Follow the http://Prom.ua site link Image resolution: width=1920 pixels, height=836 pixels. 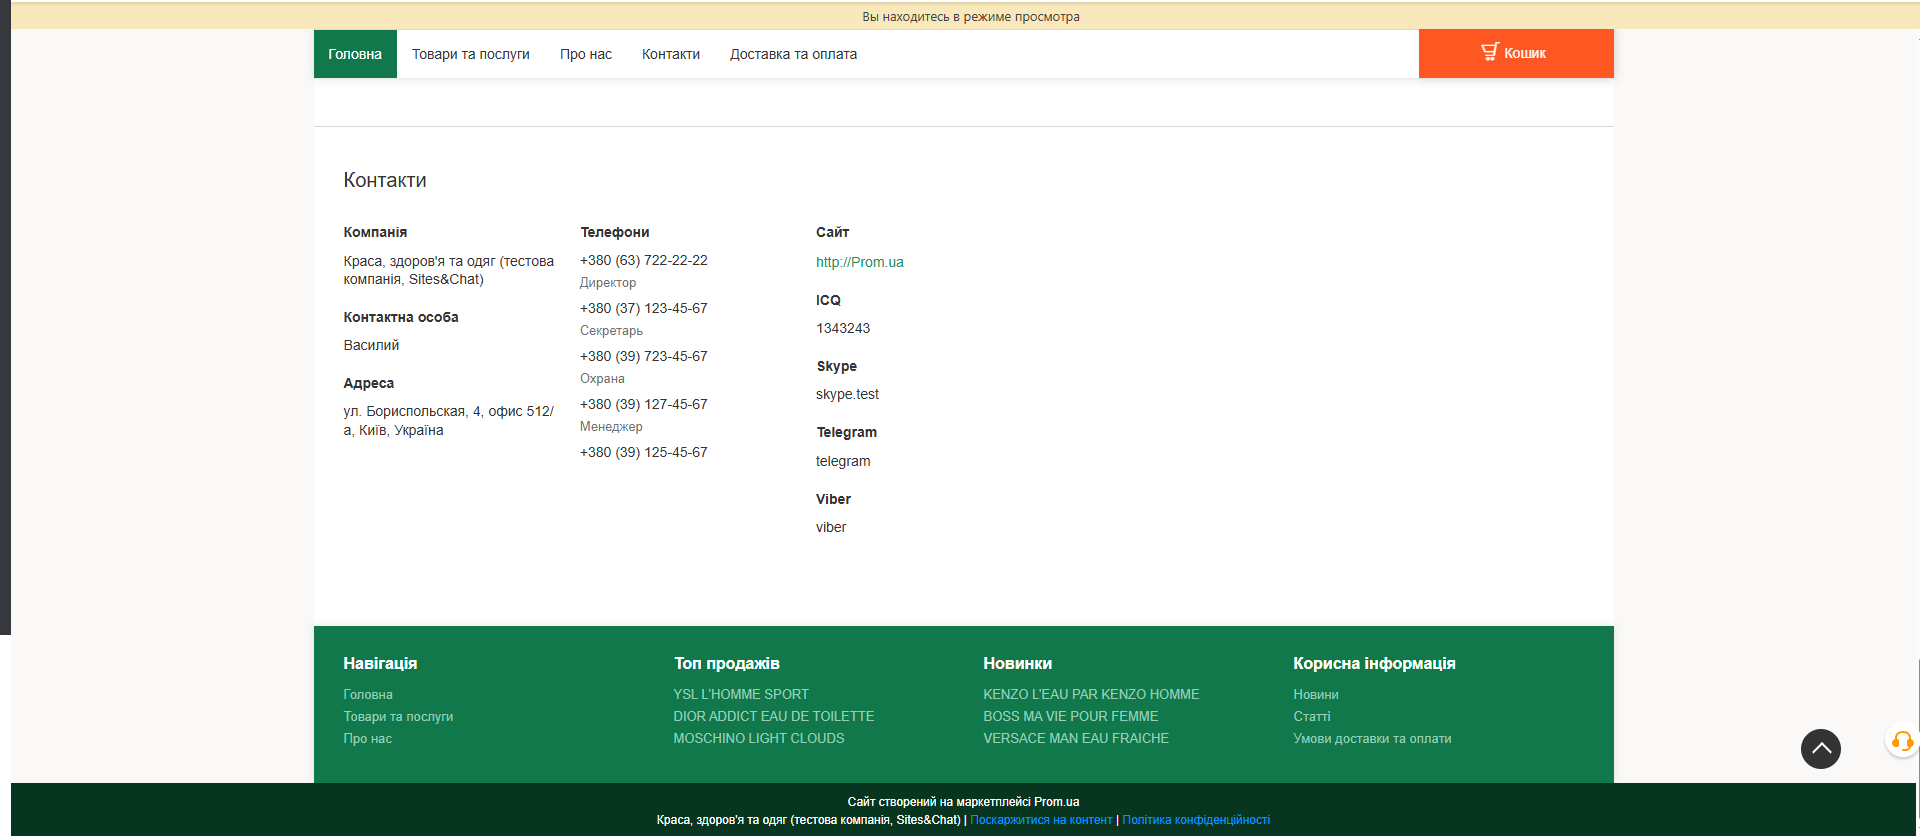859,262
